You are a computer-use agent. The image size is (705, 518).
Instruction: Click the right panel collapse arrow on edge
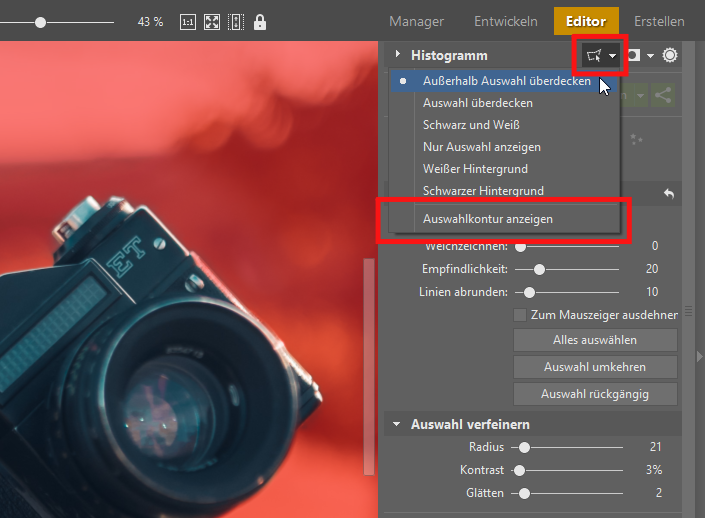699,355
